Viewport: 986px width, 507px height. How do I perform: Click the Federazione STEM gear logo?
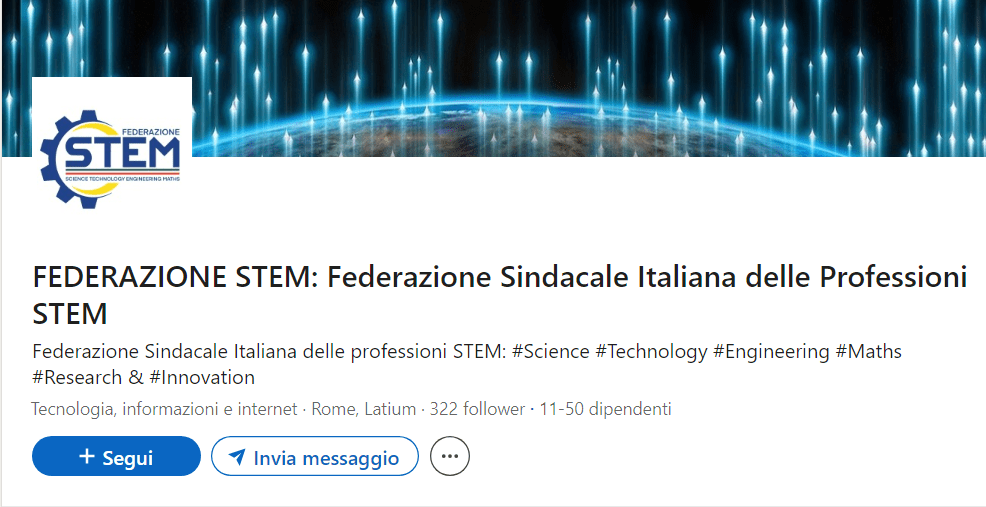(111, 156)
